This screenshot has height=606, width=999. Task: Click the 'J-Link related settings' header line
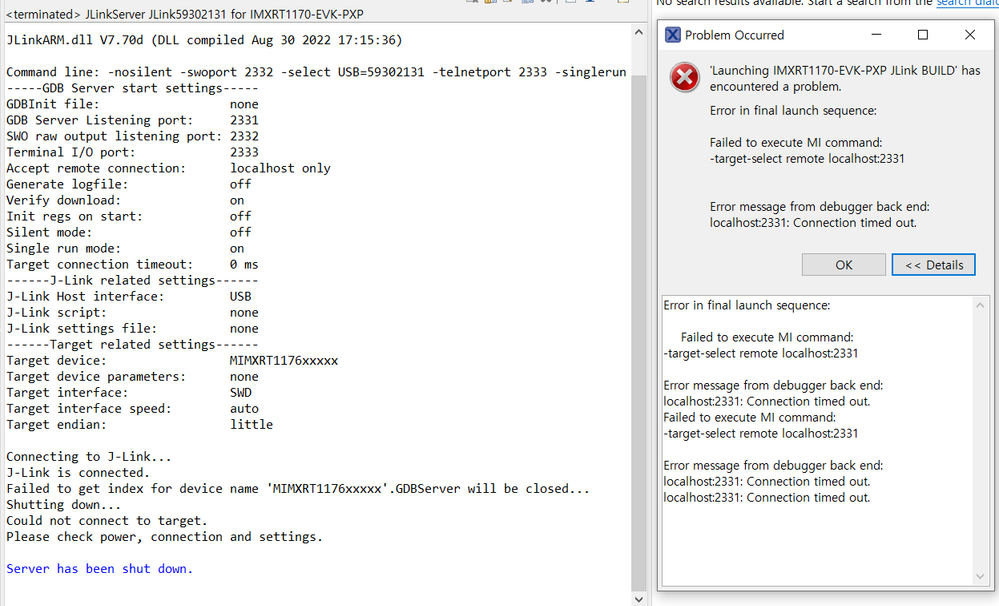132,280
